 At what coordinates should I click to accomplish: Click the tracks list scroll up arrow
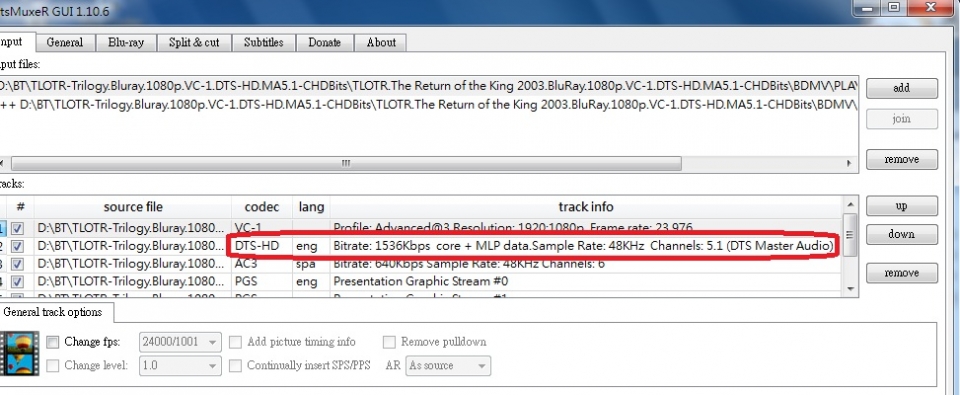(849, 204)
